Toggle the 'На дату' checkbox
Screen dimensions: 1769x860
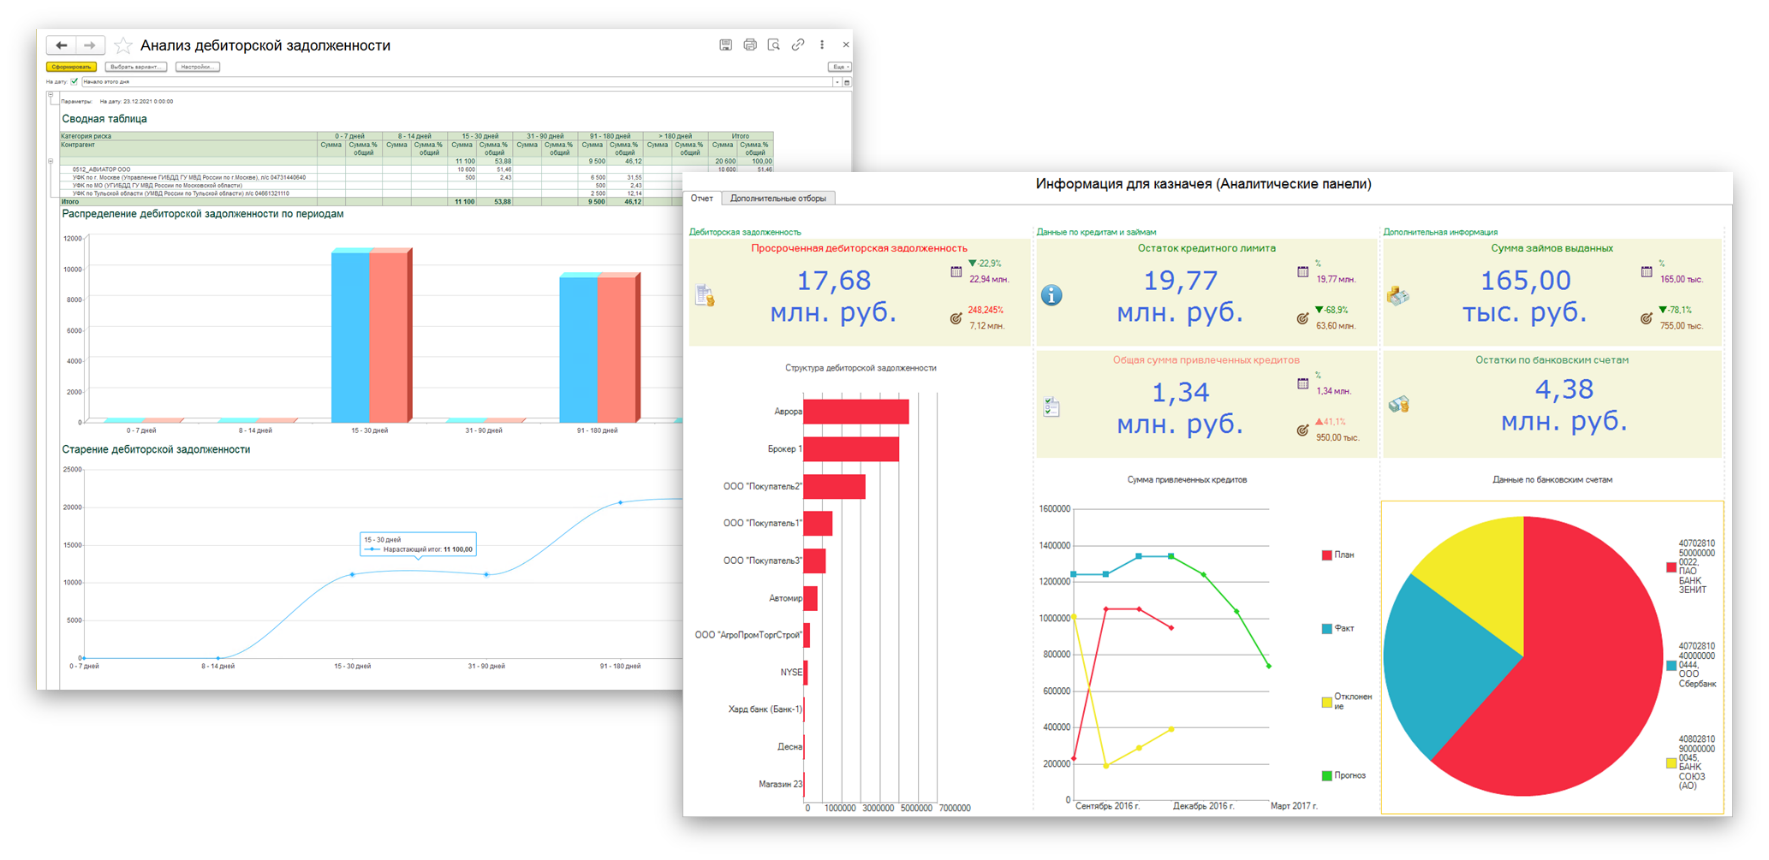(74, 82)
